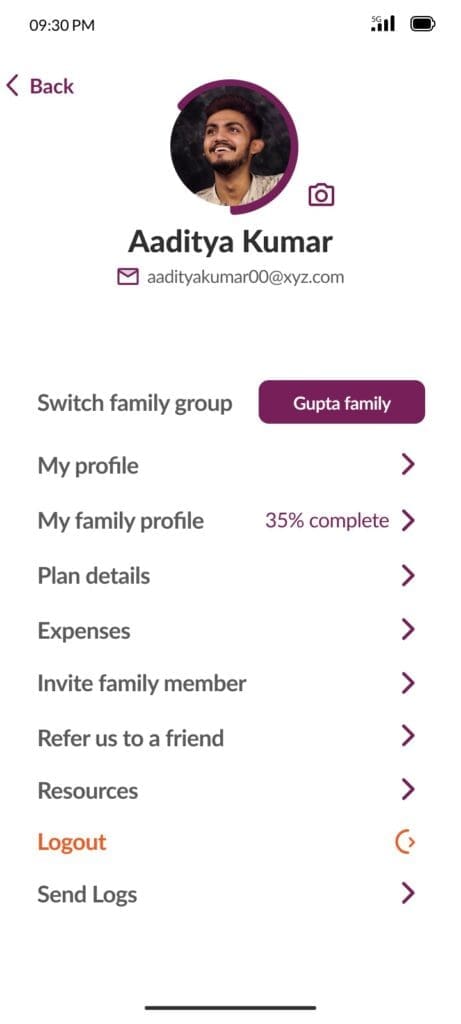Tap the battery icon in the status bar

(422, 24)
